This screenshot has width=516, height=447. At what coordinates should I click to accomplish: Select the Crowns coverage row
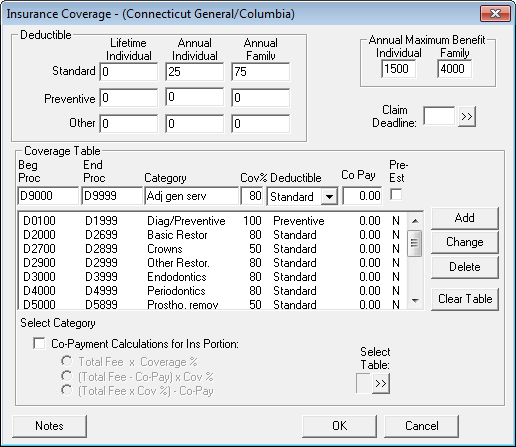[213, 249]
